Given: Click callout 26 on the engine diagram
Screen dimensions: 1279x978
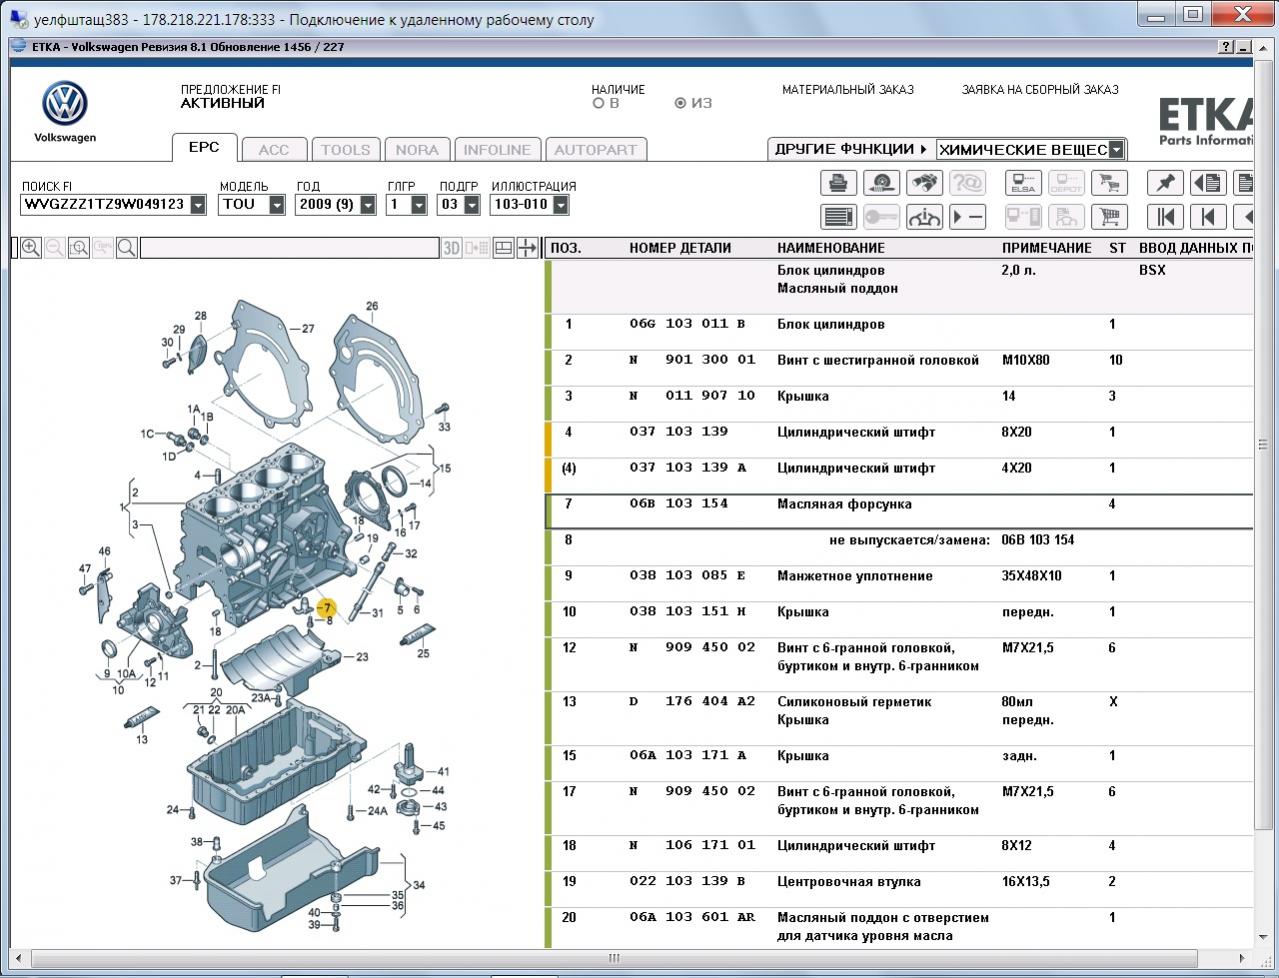Looking at the screenshot, I should 372,306.
